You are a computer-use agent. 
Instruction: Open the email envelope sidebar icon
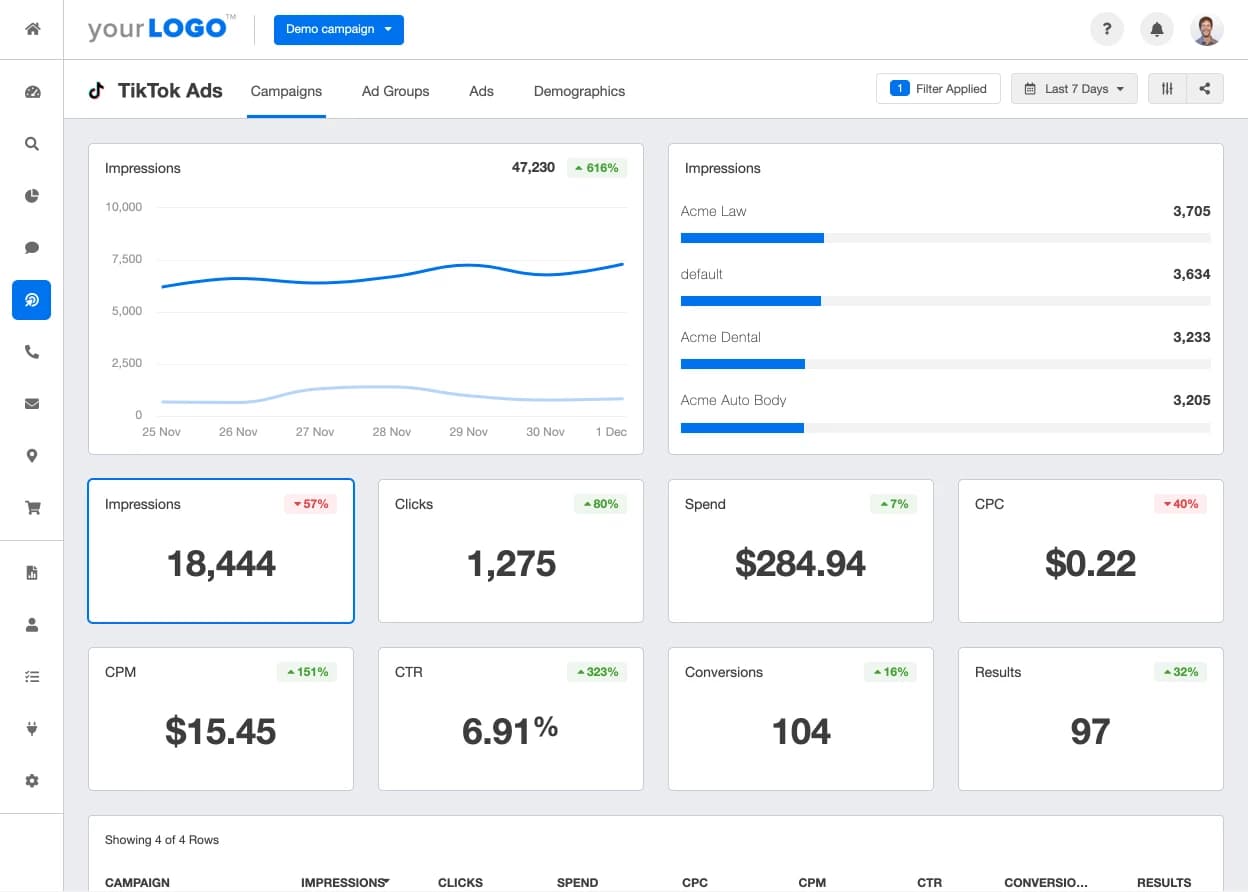(32, 404)
